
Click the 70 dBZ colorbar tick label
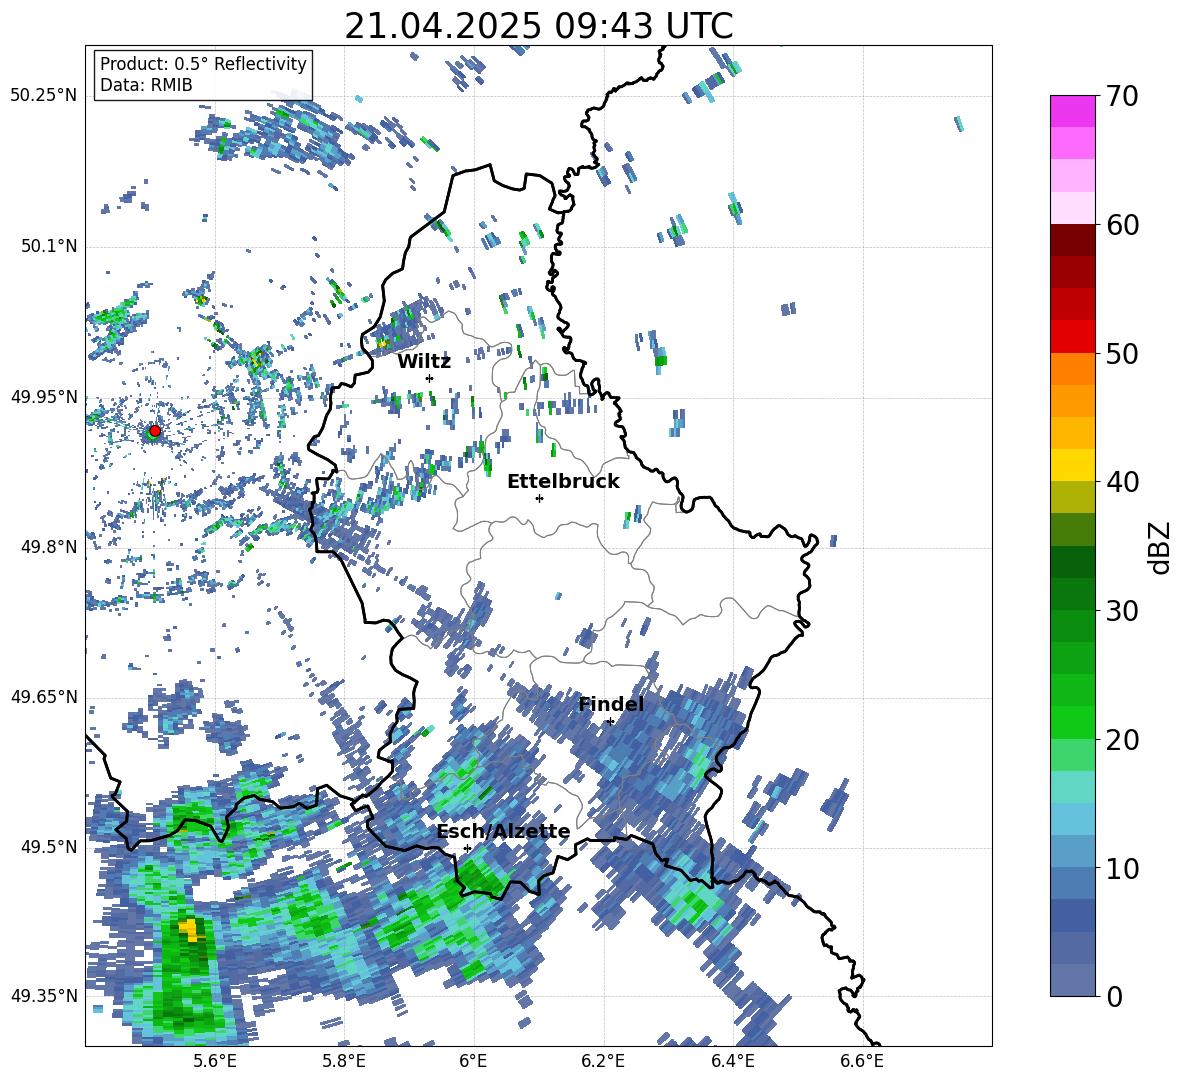[x=1122, y=96]
